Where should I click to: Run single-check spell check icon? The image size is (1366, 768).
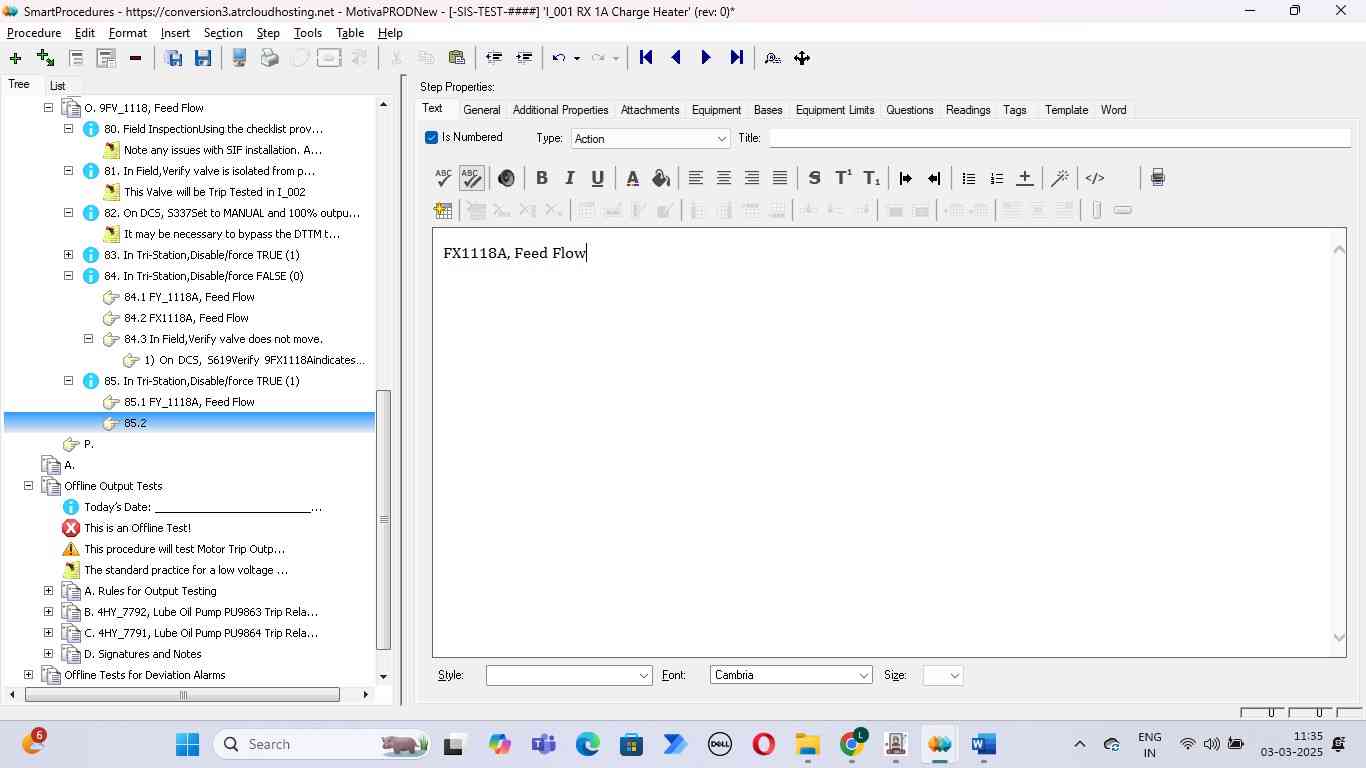tap(444, 178)
